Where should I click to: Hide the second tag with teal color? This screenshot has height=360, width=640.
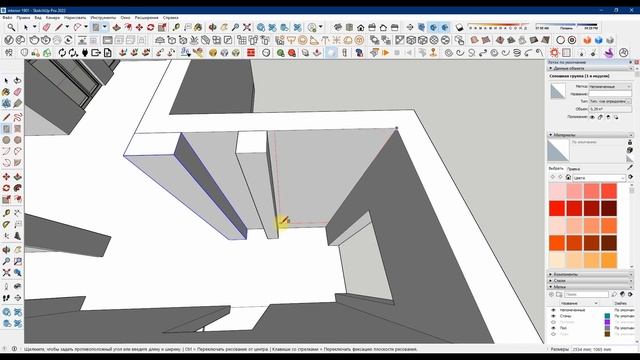[553, 316]
